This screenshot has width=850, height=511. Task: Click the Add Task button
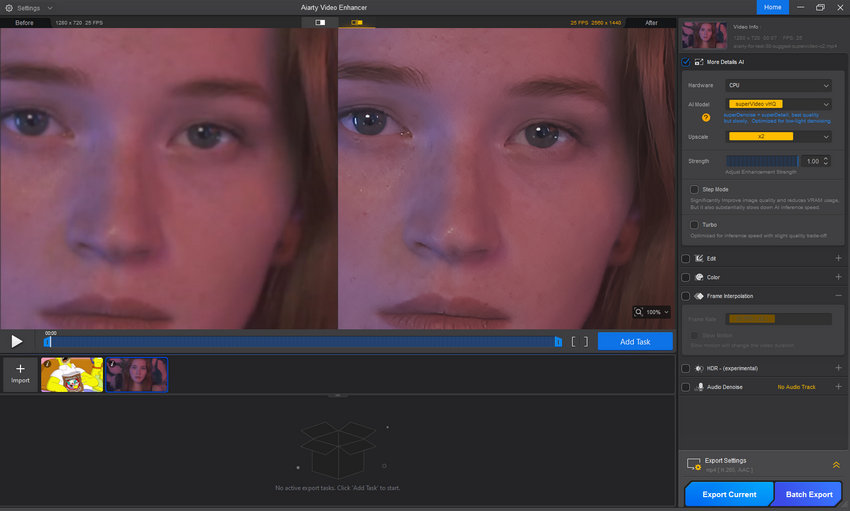[635, 341]
